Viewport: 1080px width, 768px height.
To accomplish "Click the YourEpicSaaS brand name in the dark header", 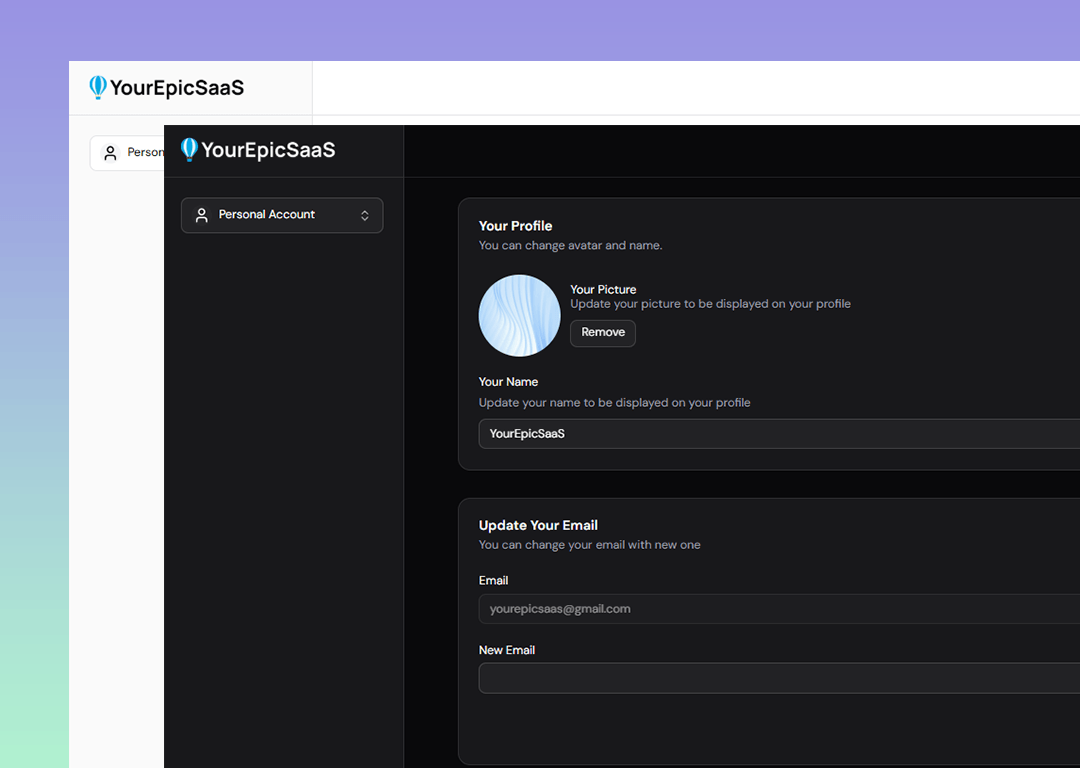I will (x=267, y=150).
